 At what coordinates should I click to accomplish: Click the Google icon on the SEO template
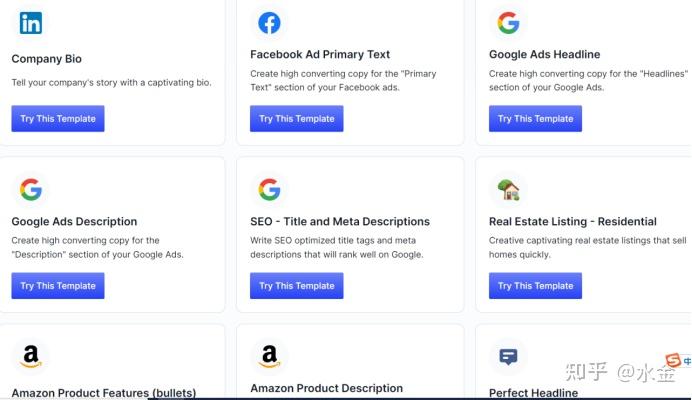[x=269, y=189]
